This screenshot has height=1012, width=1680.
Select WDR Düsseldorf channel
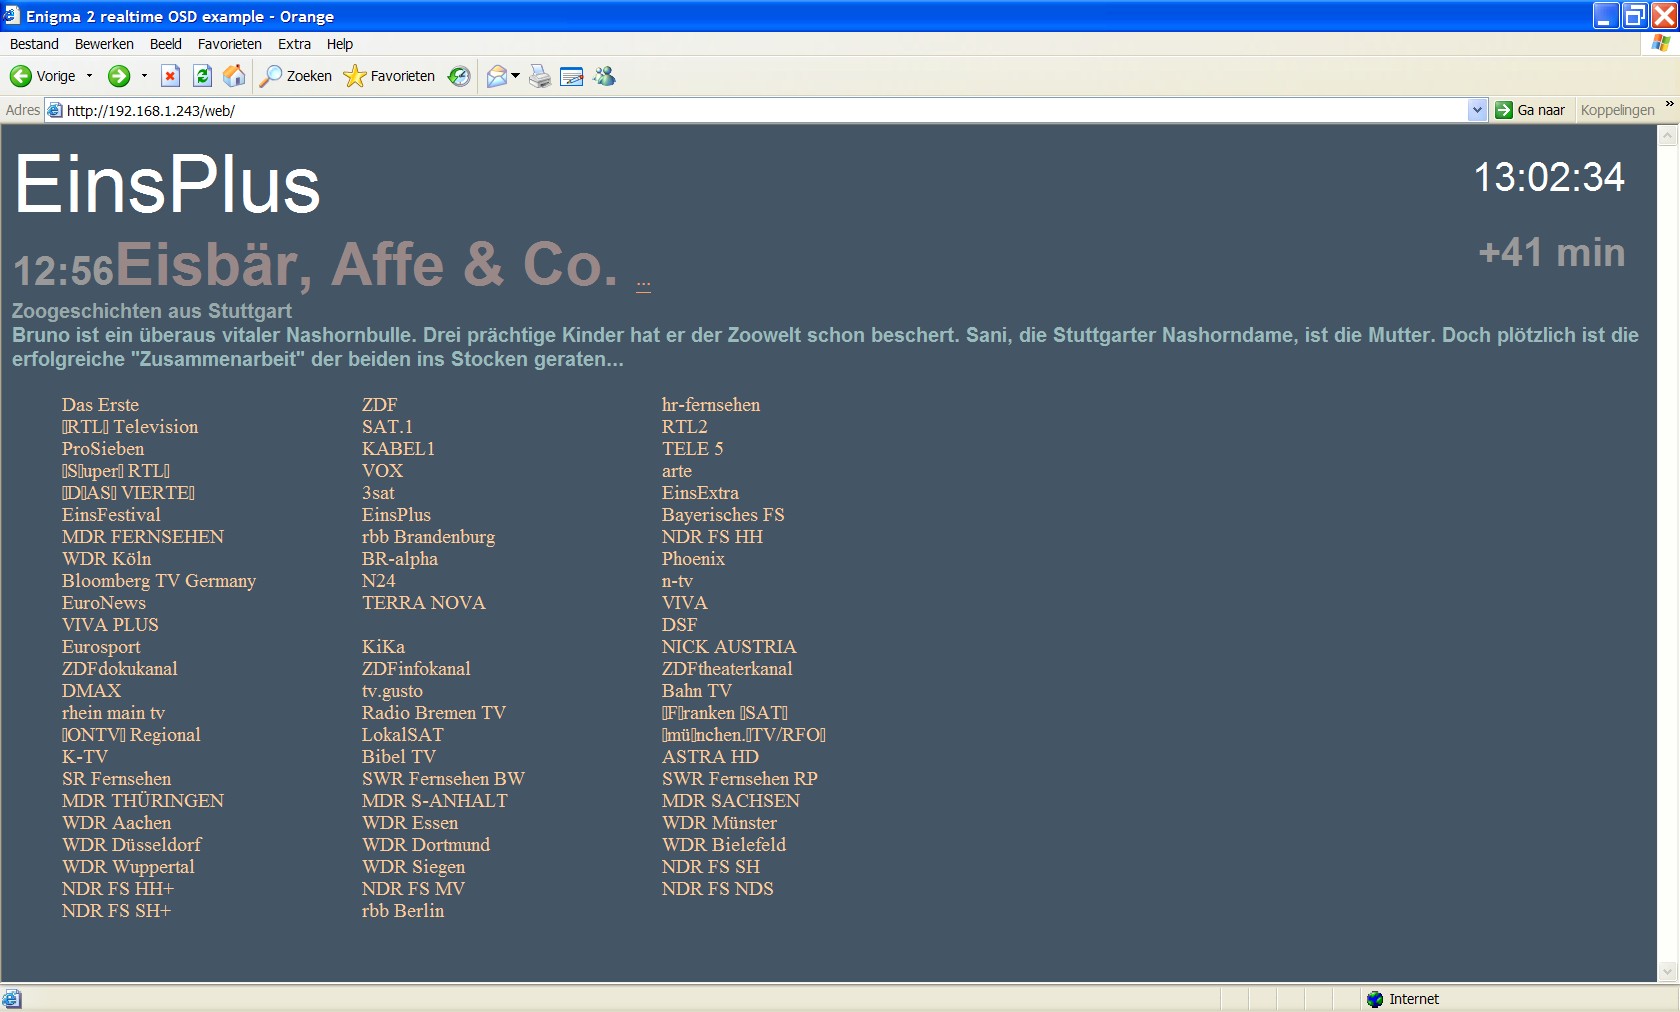(x=132, y=845)
